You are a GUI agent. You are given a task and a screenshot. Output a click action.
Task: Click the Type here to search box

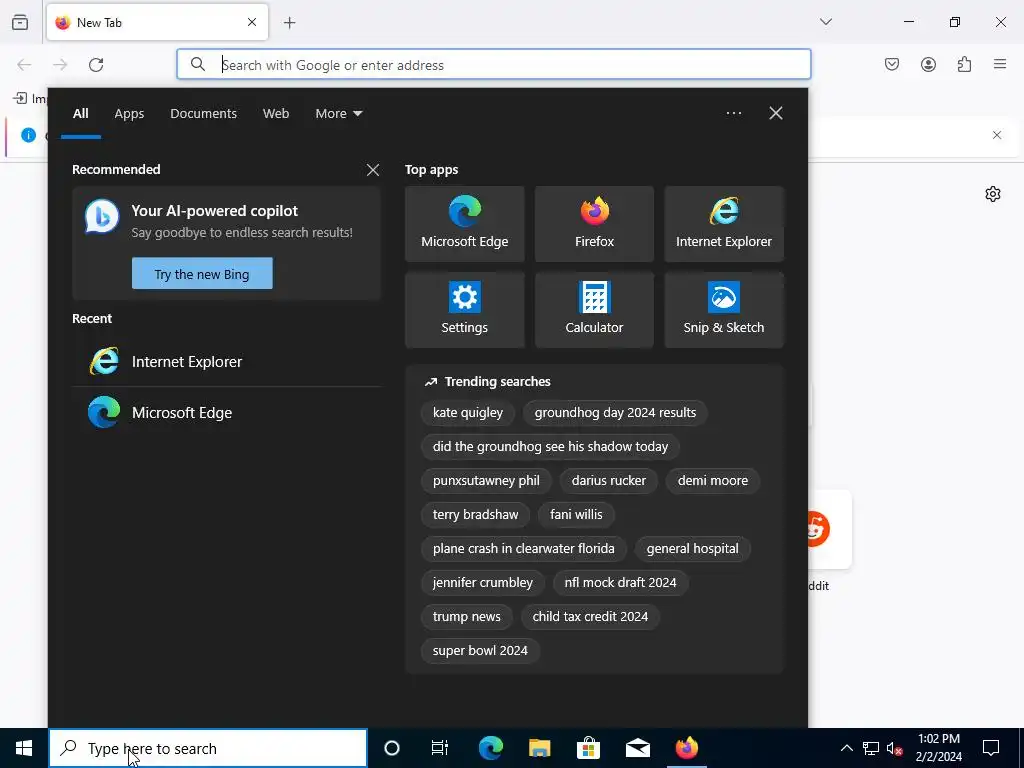(x=208, y=748)
